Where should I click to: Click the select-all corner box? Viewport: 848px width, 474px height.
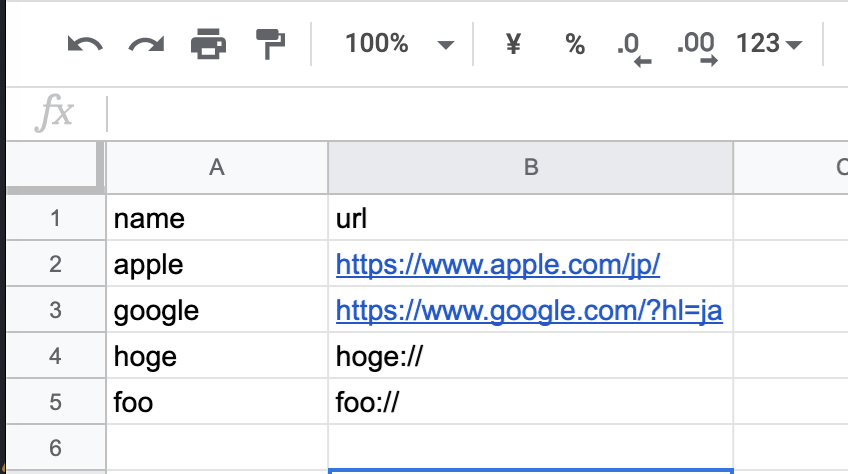(55, 167)
